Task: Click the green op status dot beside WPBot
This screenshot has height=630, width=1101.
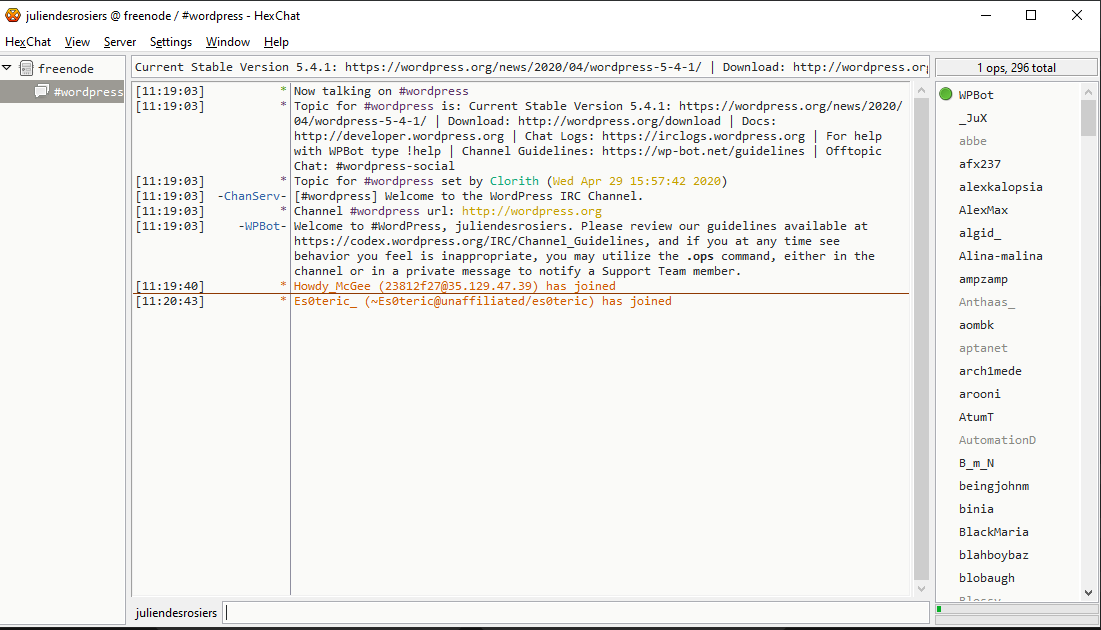Action: coord(946,94)
